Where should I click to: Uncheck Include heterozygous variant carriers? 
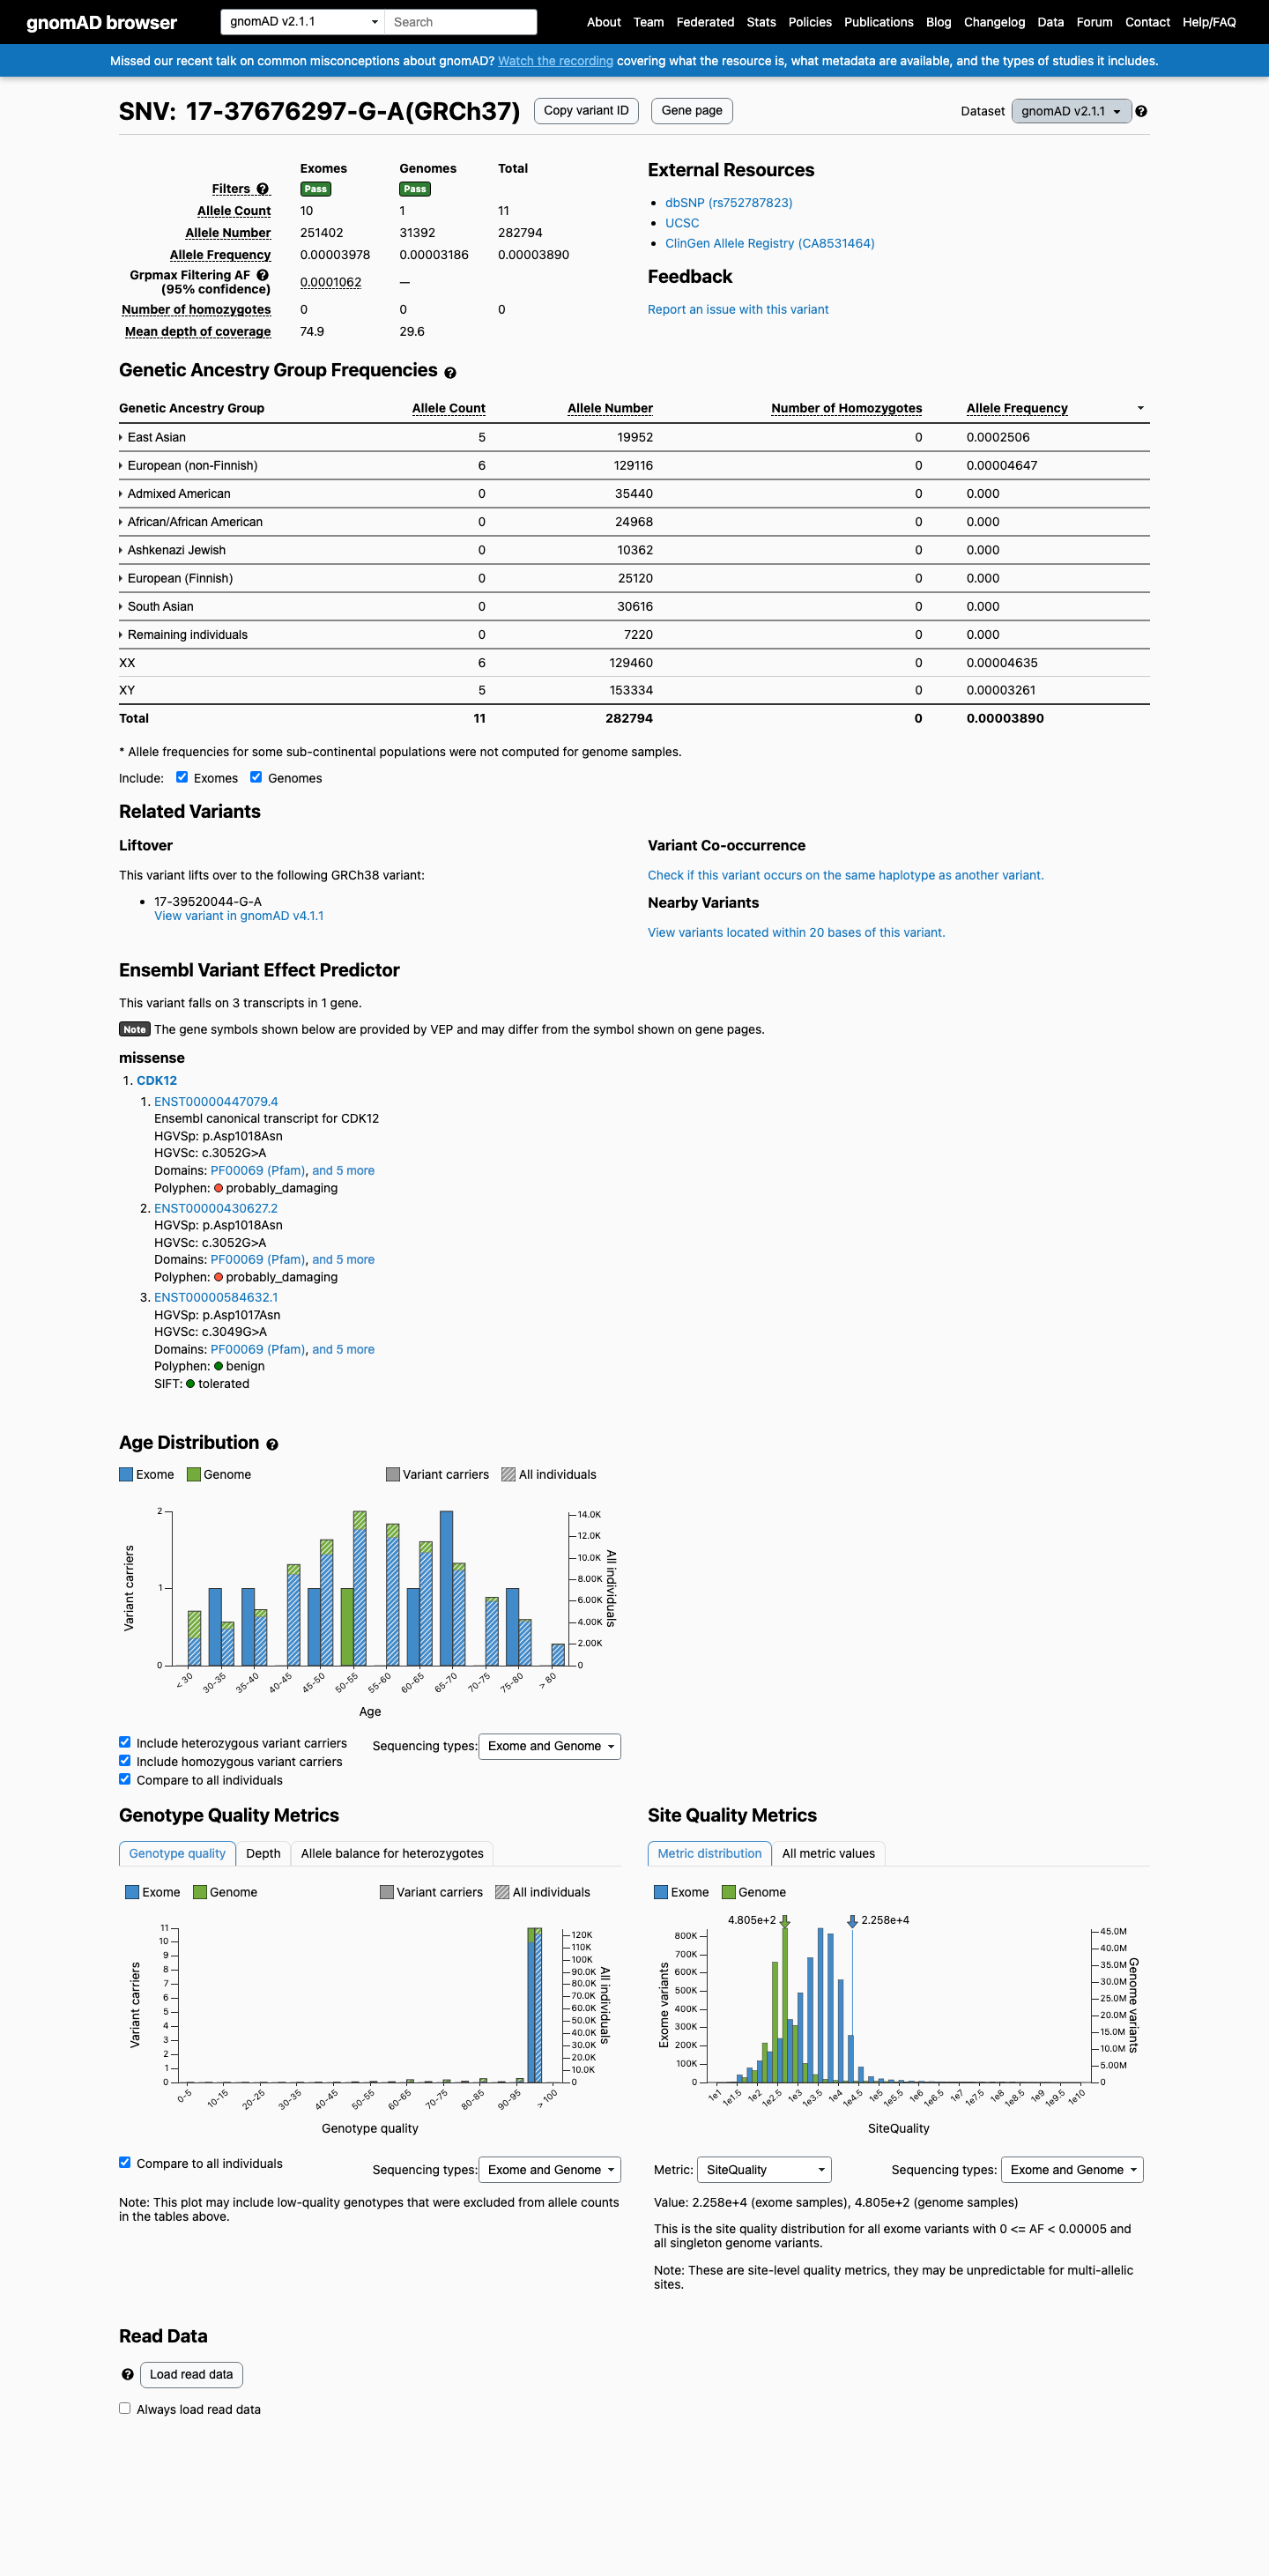tap(125, 1742)
